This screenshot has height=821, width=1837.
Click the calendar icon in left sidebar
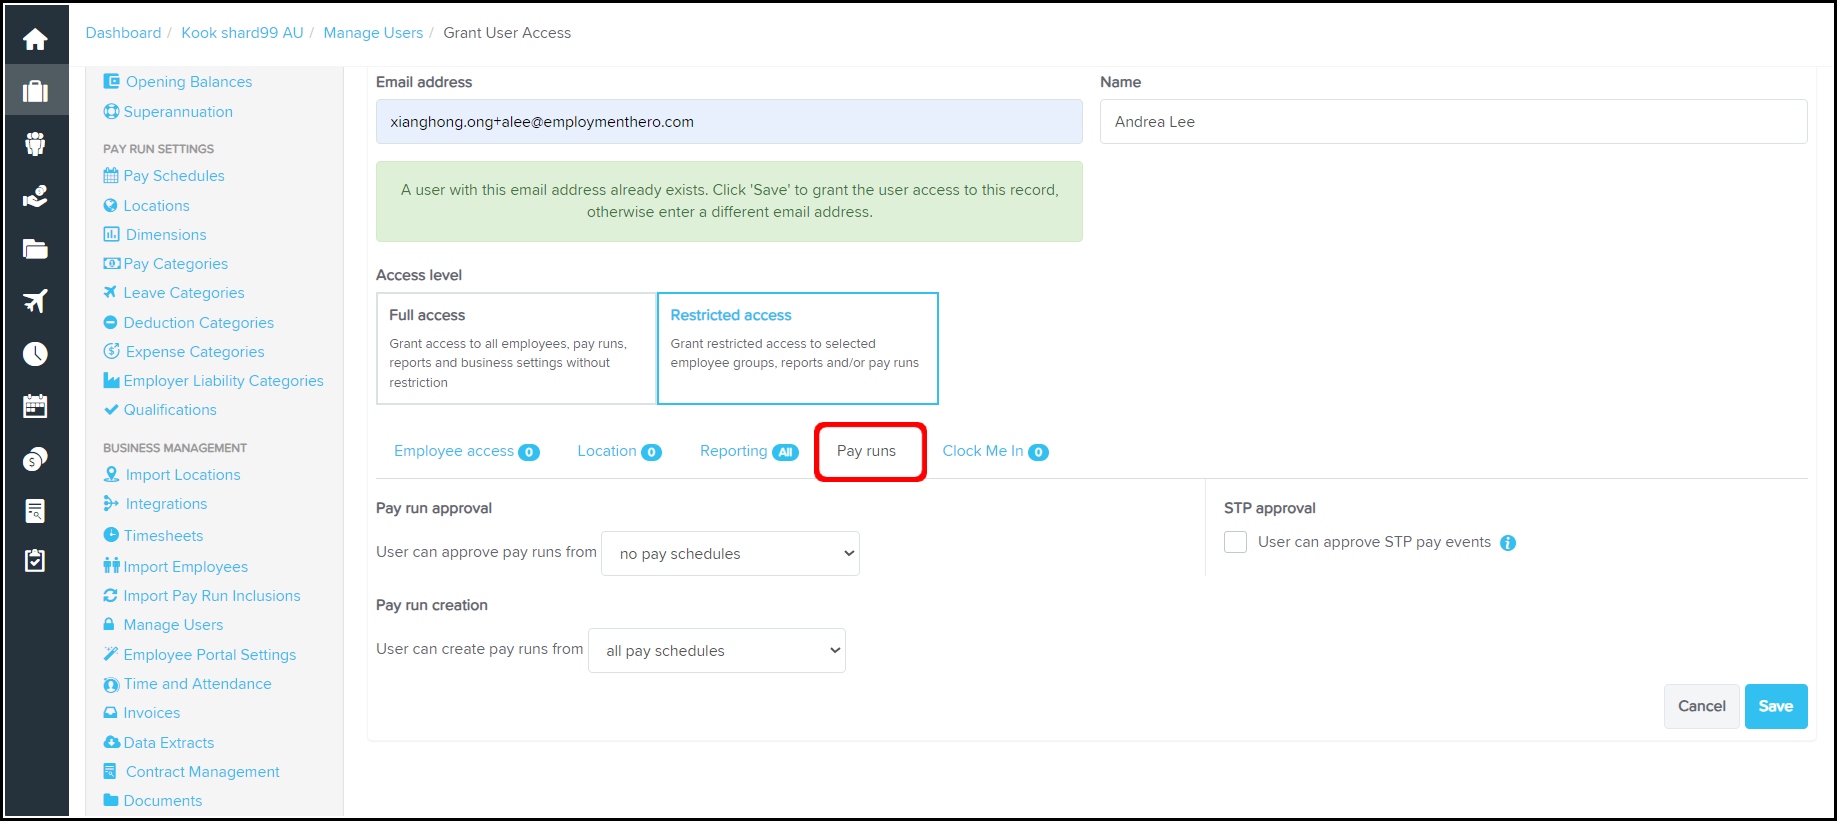click(35, 406)
